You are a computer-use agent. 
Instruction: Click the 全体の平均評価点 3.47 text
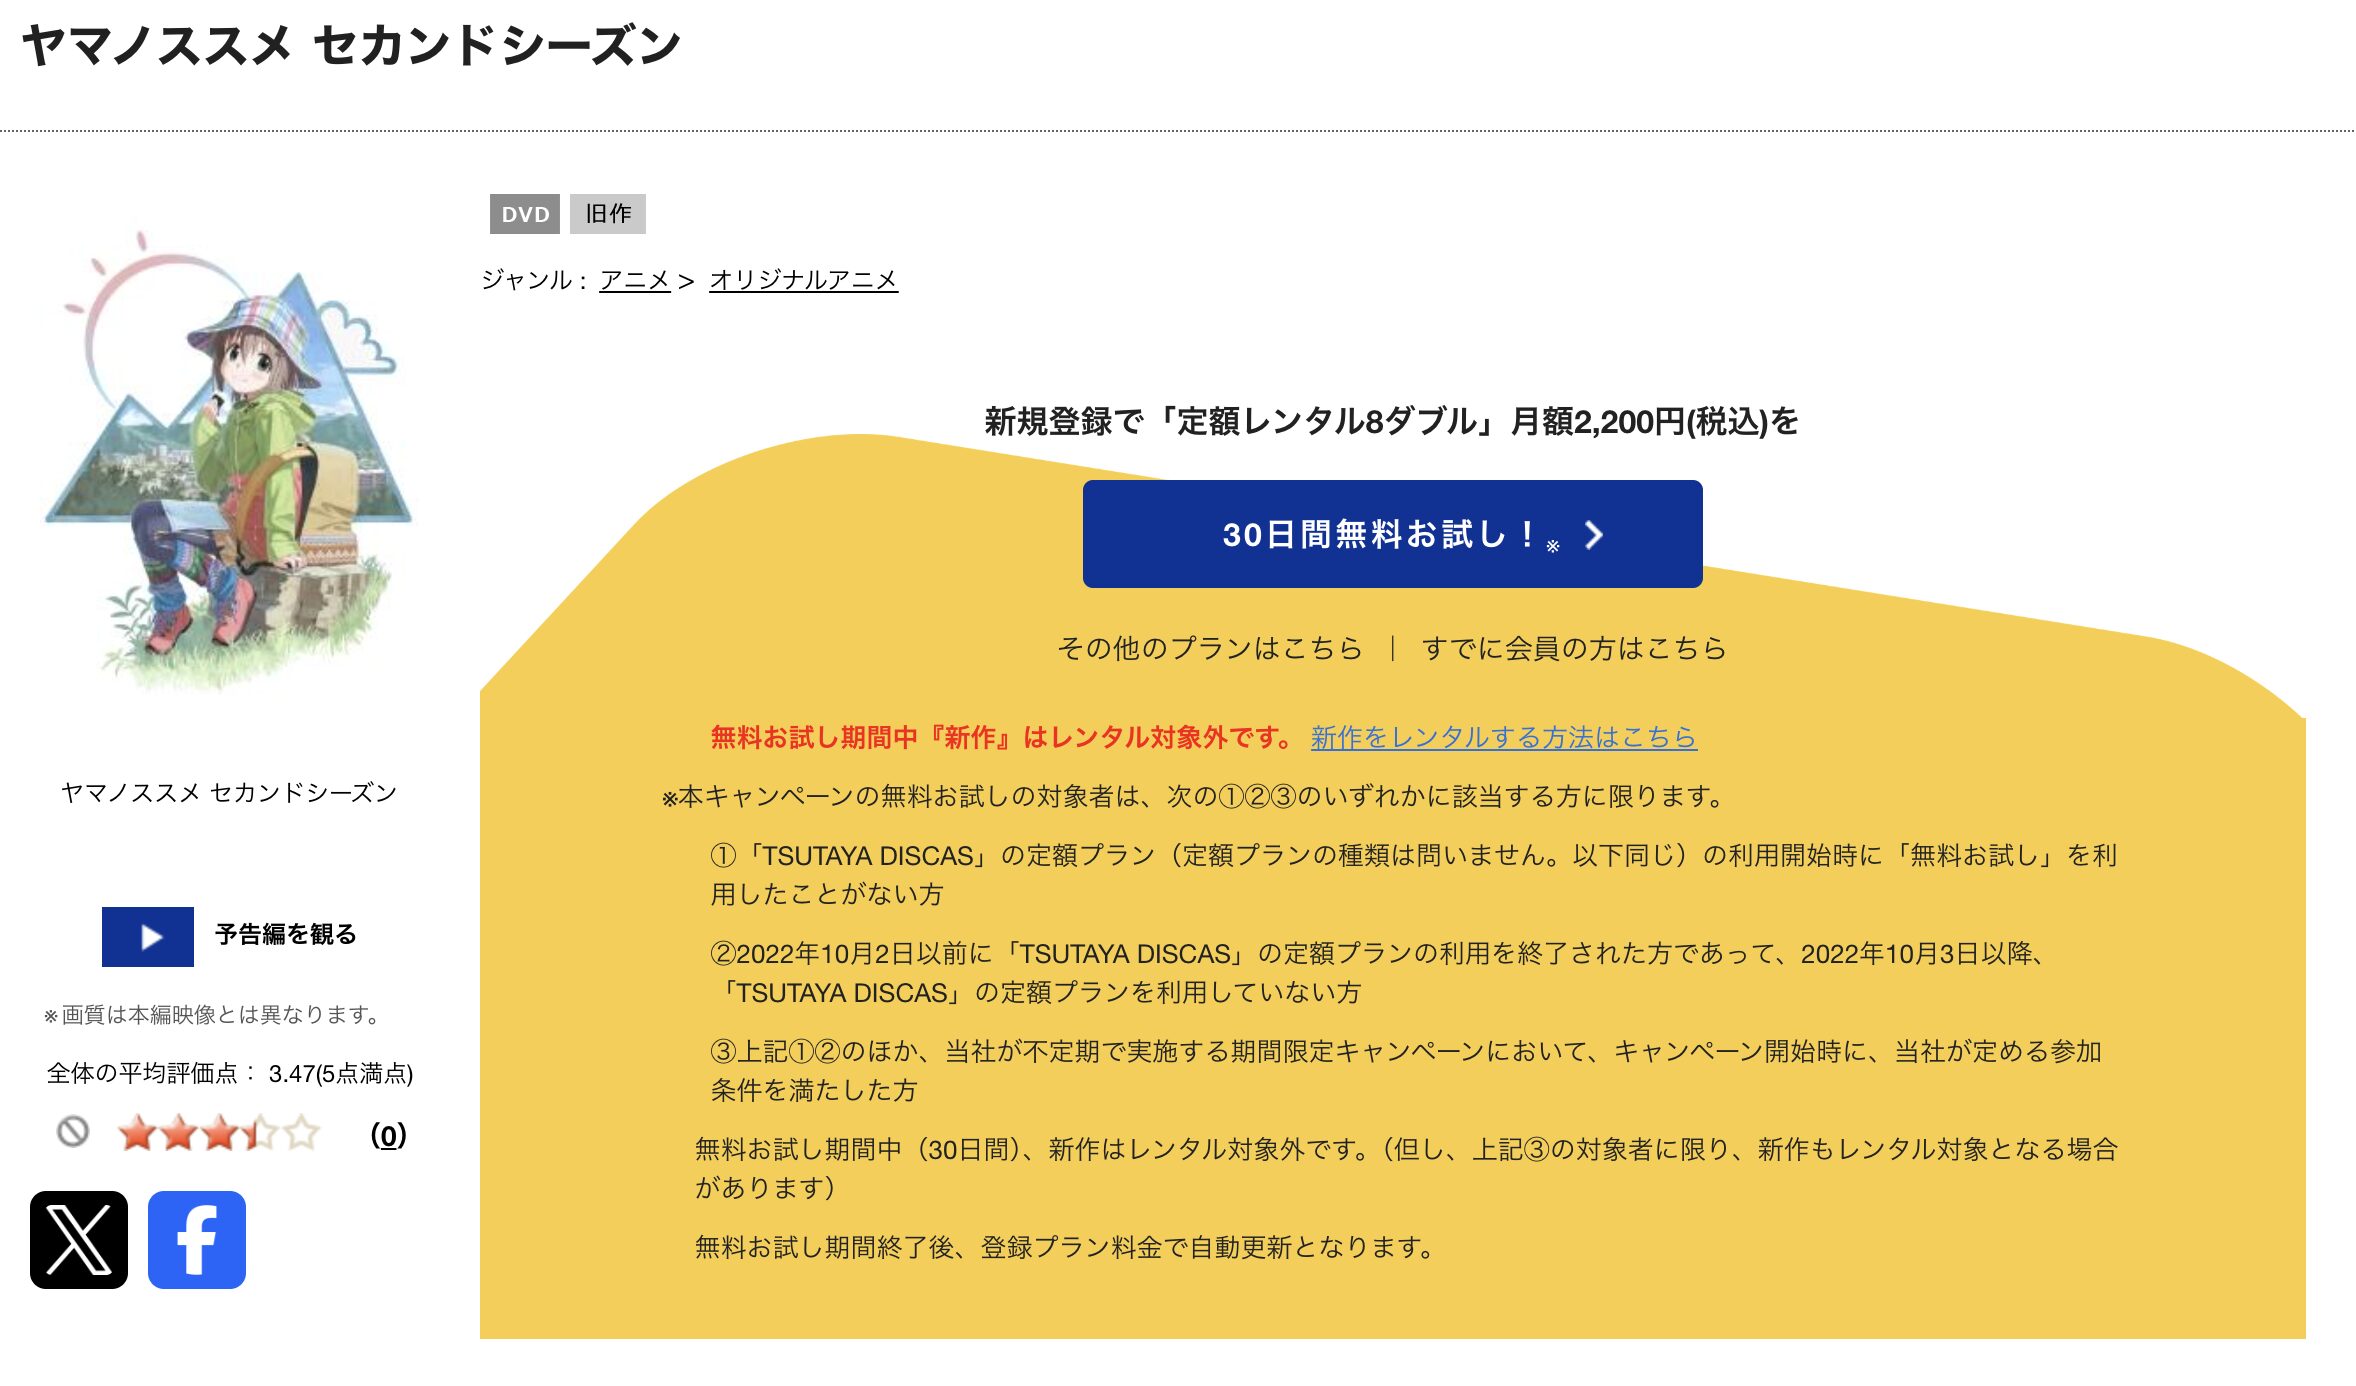(x=230, y=1073)
